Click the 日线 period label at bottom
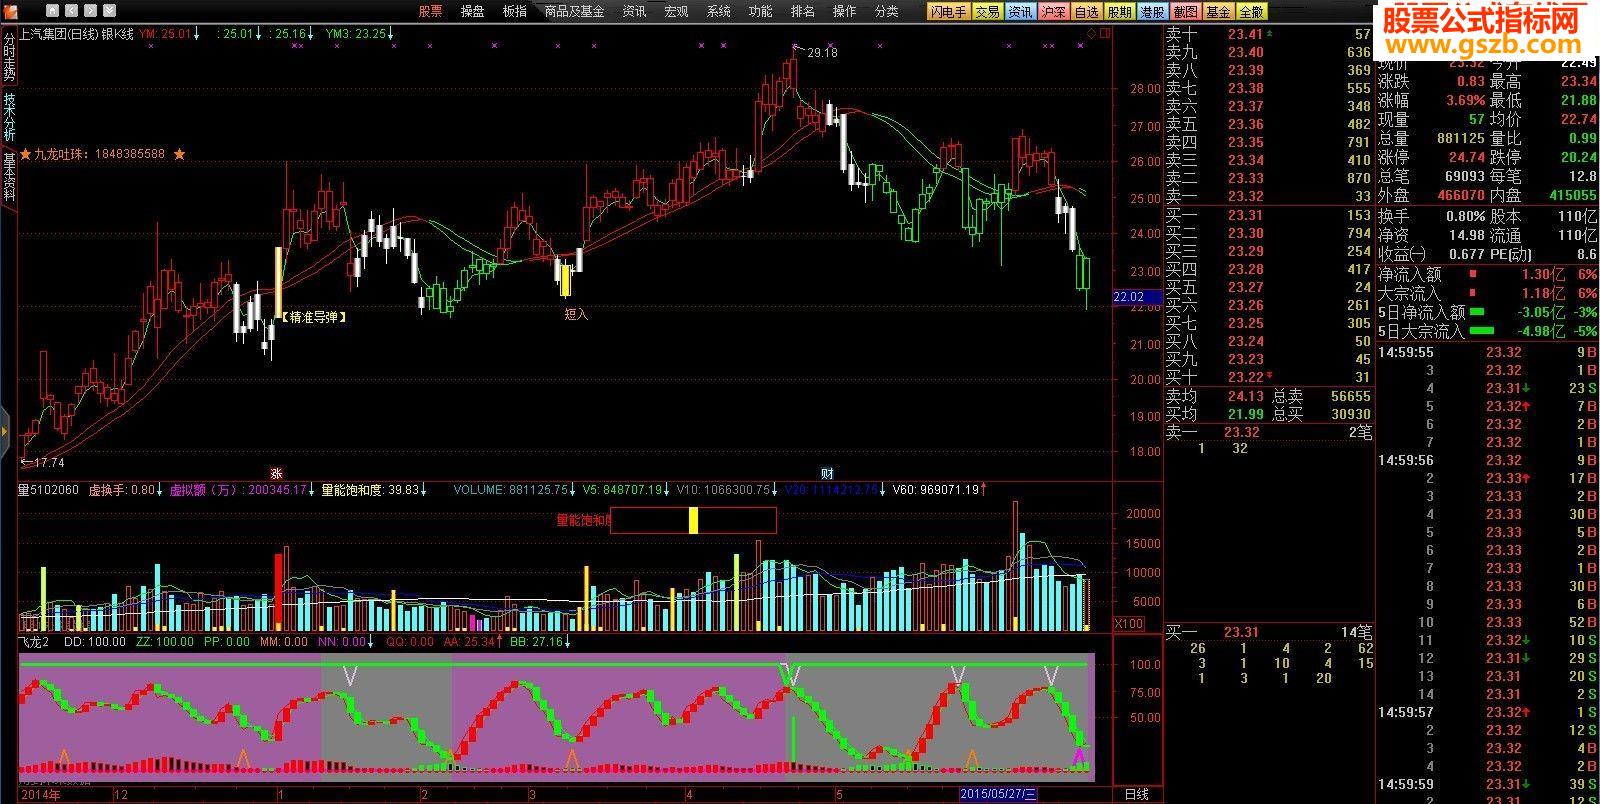This screenshot has height=804, width=1600. 1136,794
